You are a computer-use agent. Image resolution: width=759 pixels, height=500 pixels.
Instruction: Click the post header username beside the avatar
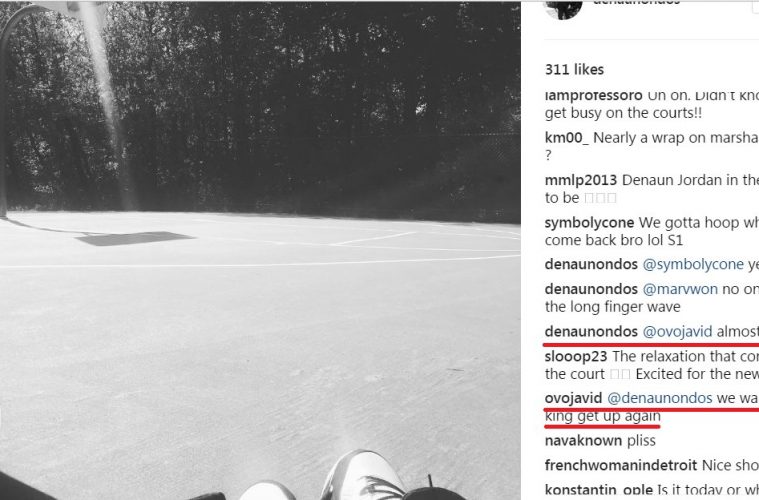pyautogui.click(x=637, y=2)
